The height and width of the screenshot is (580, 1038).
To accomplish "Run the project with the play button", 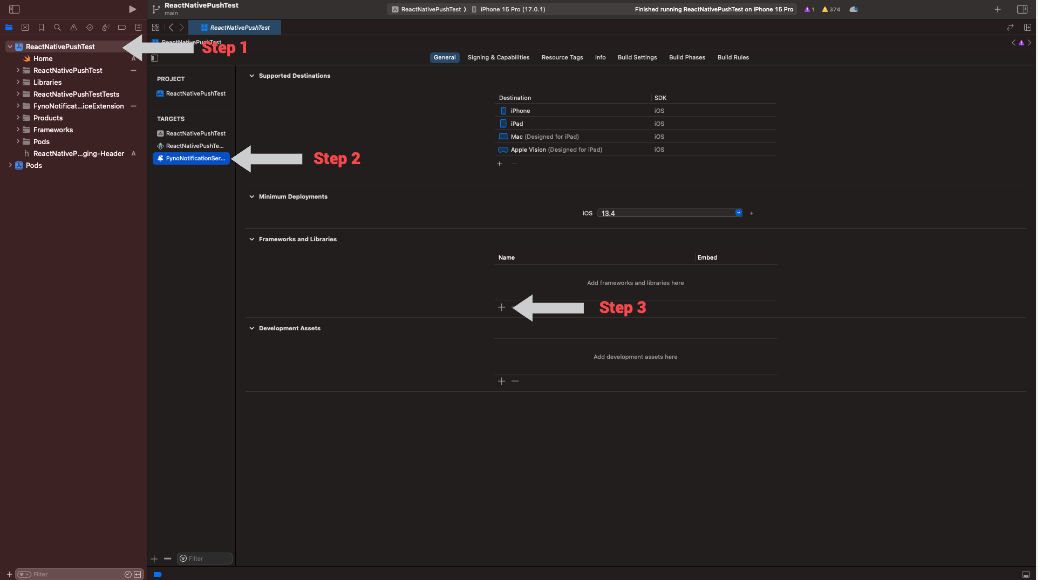I will (132, 9).
